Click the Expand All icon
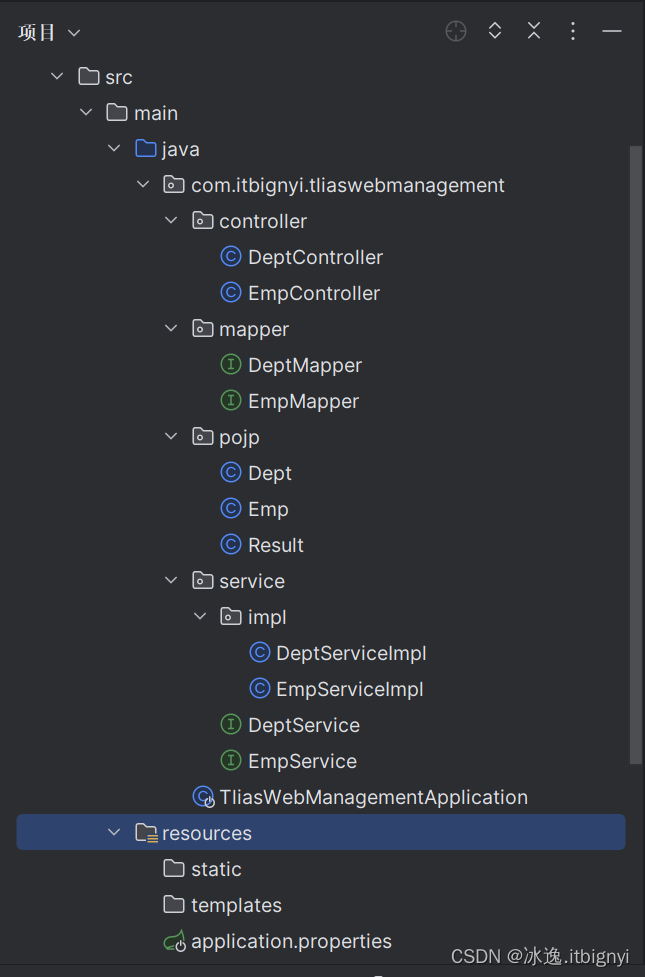Image resolution: width=645 pixels, height=977 pixels. [x=495, y=31]
